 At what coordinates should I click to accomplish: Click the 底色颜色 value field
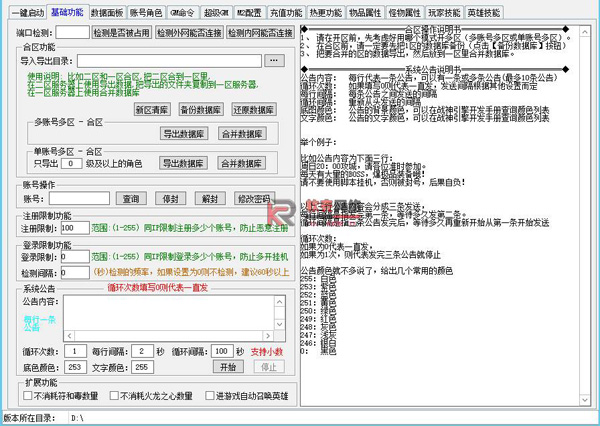pos(75,367)
